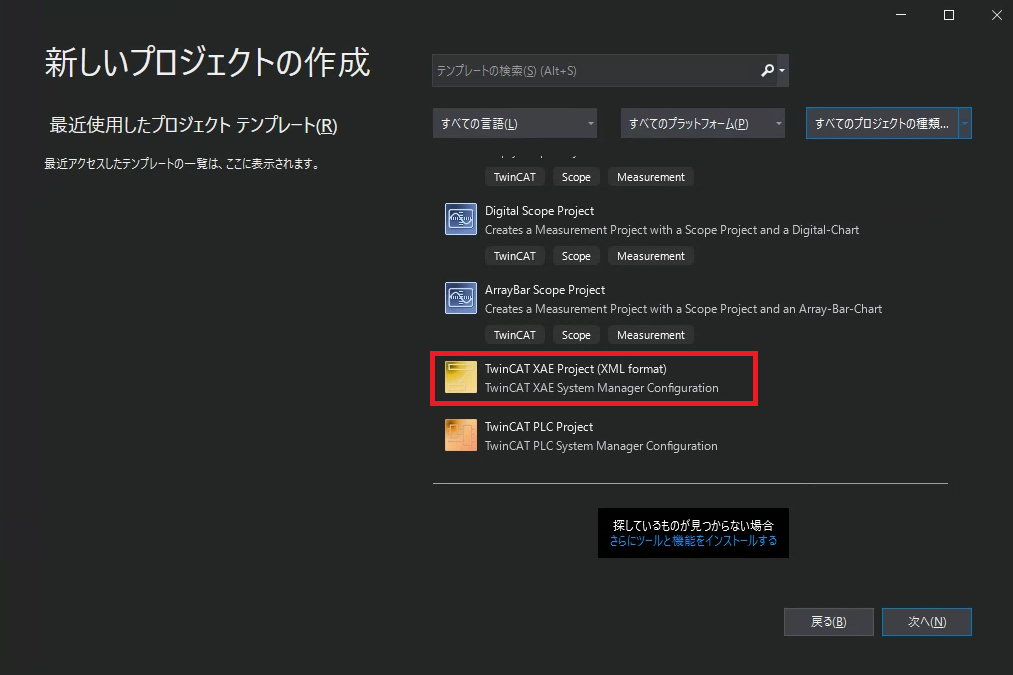The image size is (1013, 675).
Task: Select TwinCAT XAE Project (XML format) title
Action: [576, 369]
